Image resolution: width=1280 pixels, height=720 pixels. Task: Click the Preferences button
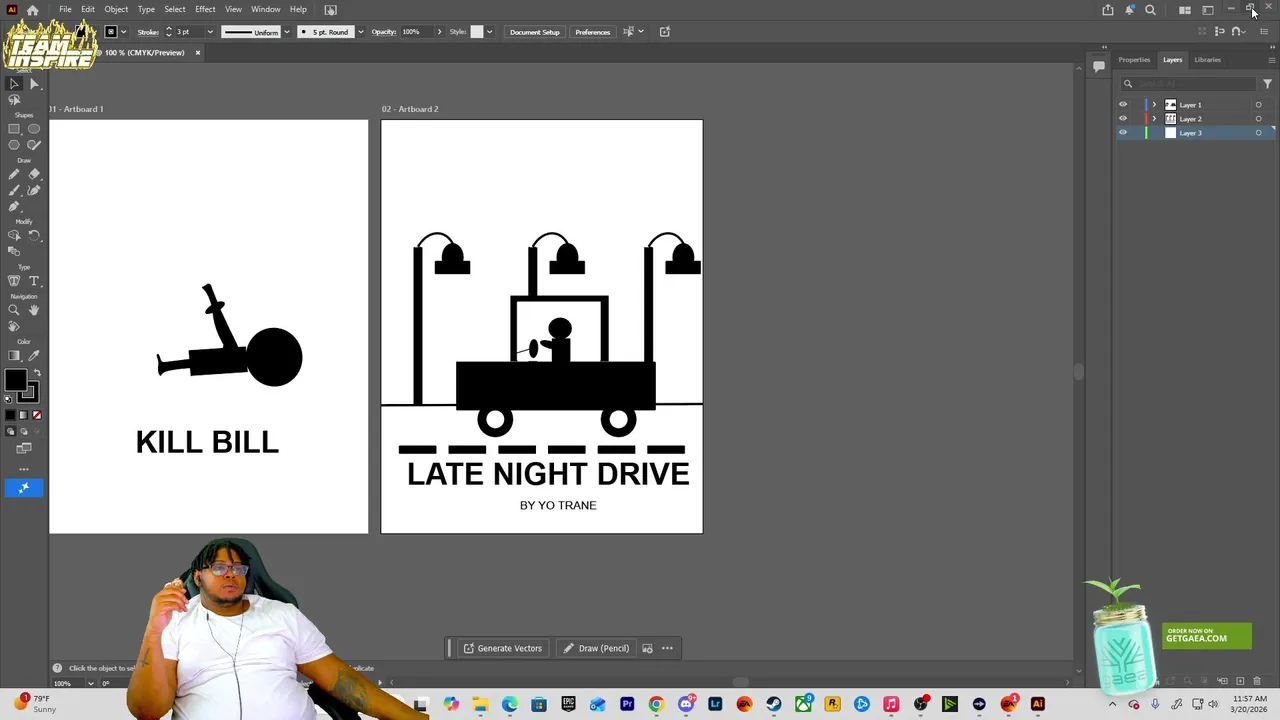[592, 32]
